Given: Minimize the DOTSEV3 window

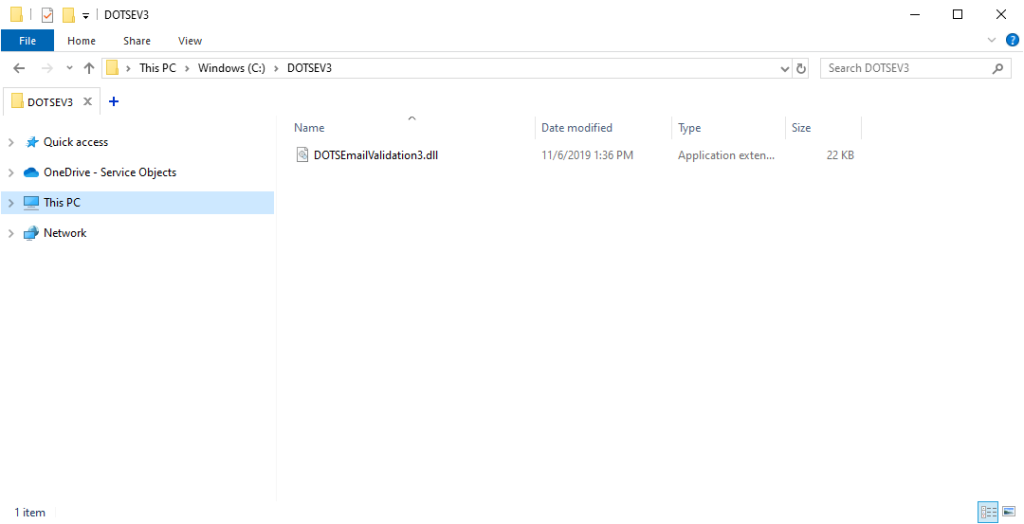Looking at the screenshot, I should 914,14.
